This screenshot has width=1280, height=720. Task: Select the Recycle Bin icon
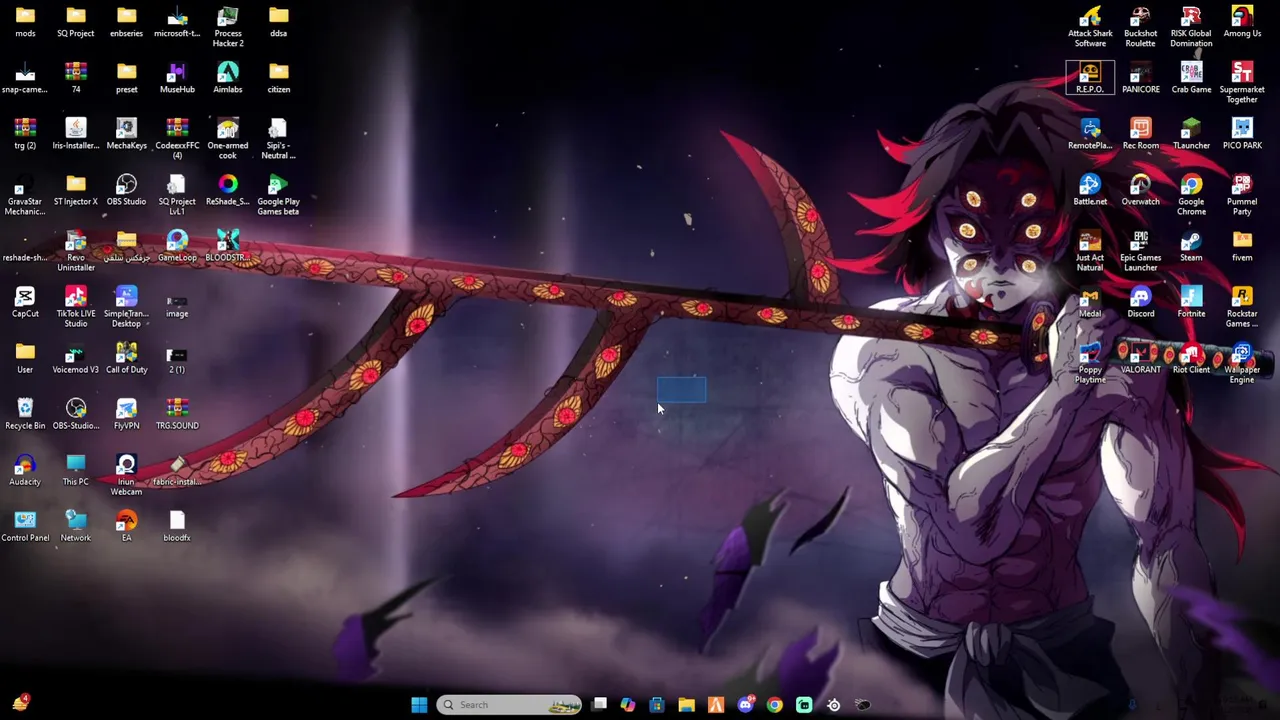[x=25, y=413]
